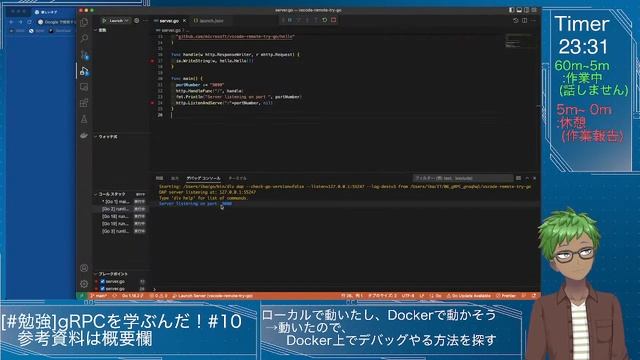Click Prettier in the status bar

pyautogui.click(x=506, y=296)
